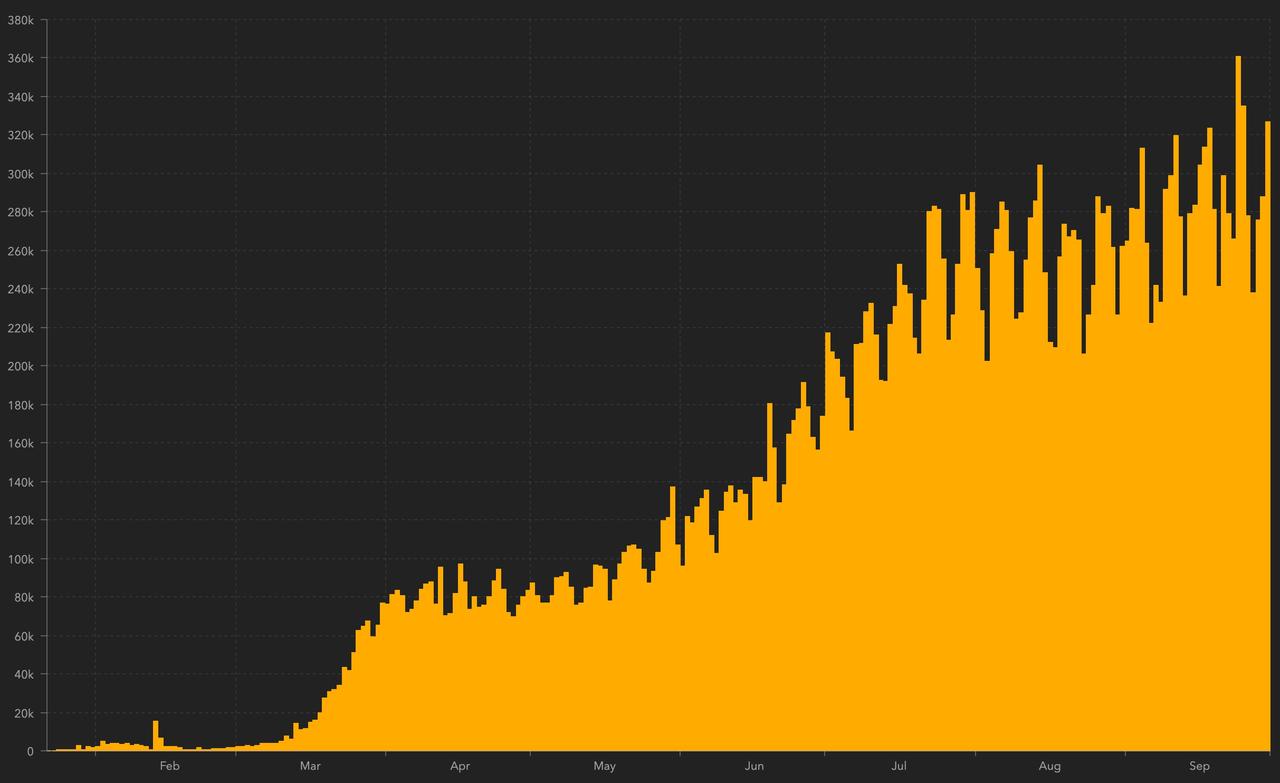
Task: Select the '140k' y-axis tick label
Action: pyautogui.click(x=22, y=482)
